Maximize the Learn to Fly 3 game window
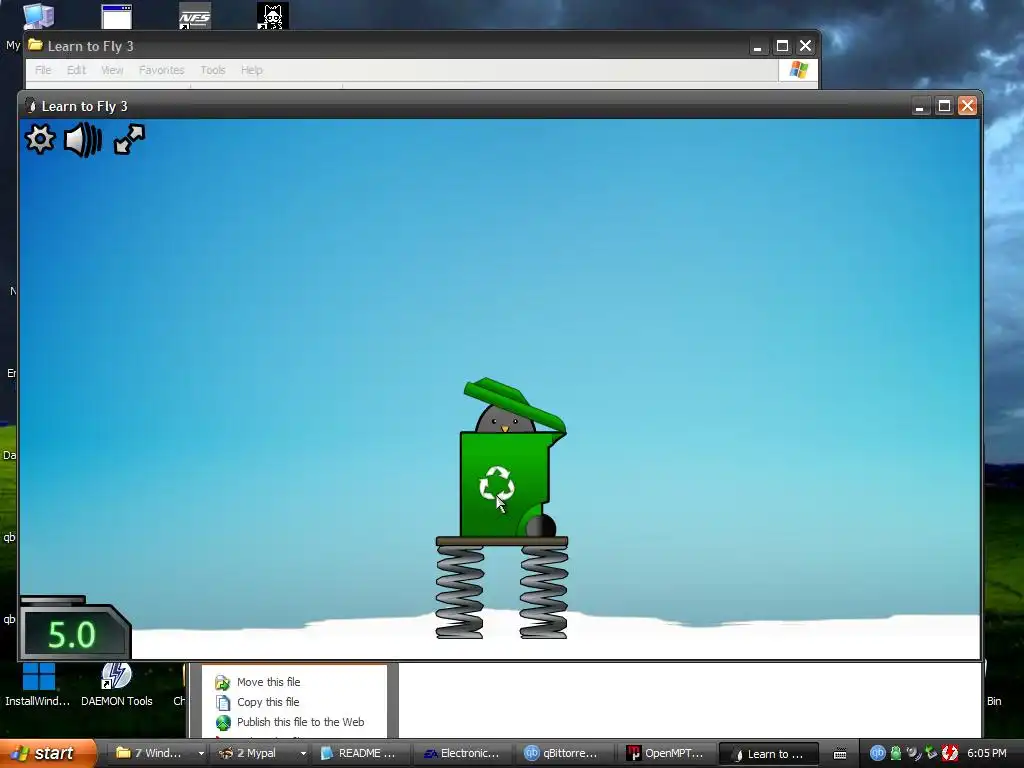This screenshot has height=768, width=1024. point(944,106)
